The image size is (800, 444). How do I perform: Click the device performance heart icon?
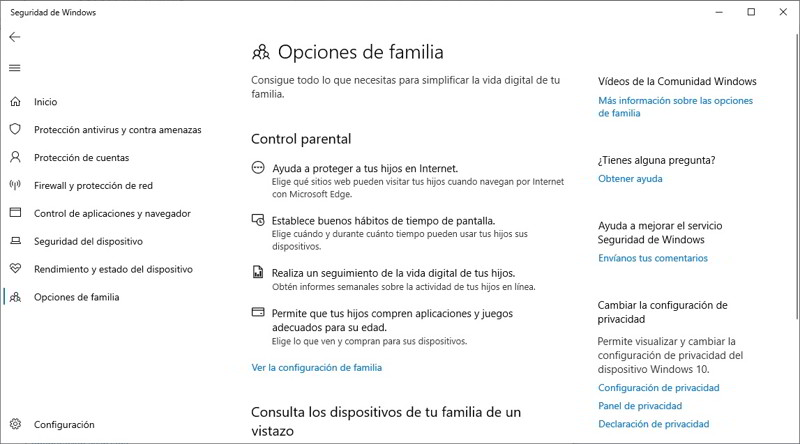pyautogui.click(x=15, y=270)
